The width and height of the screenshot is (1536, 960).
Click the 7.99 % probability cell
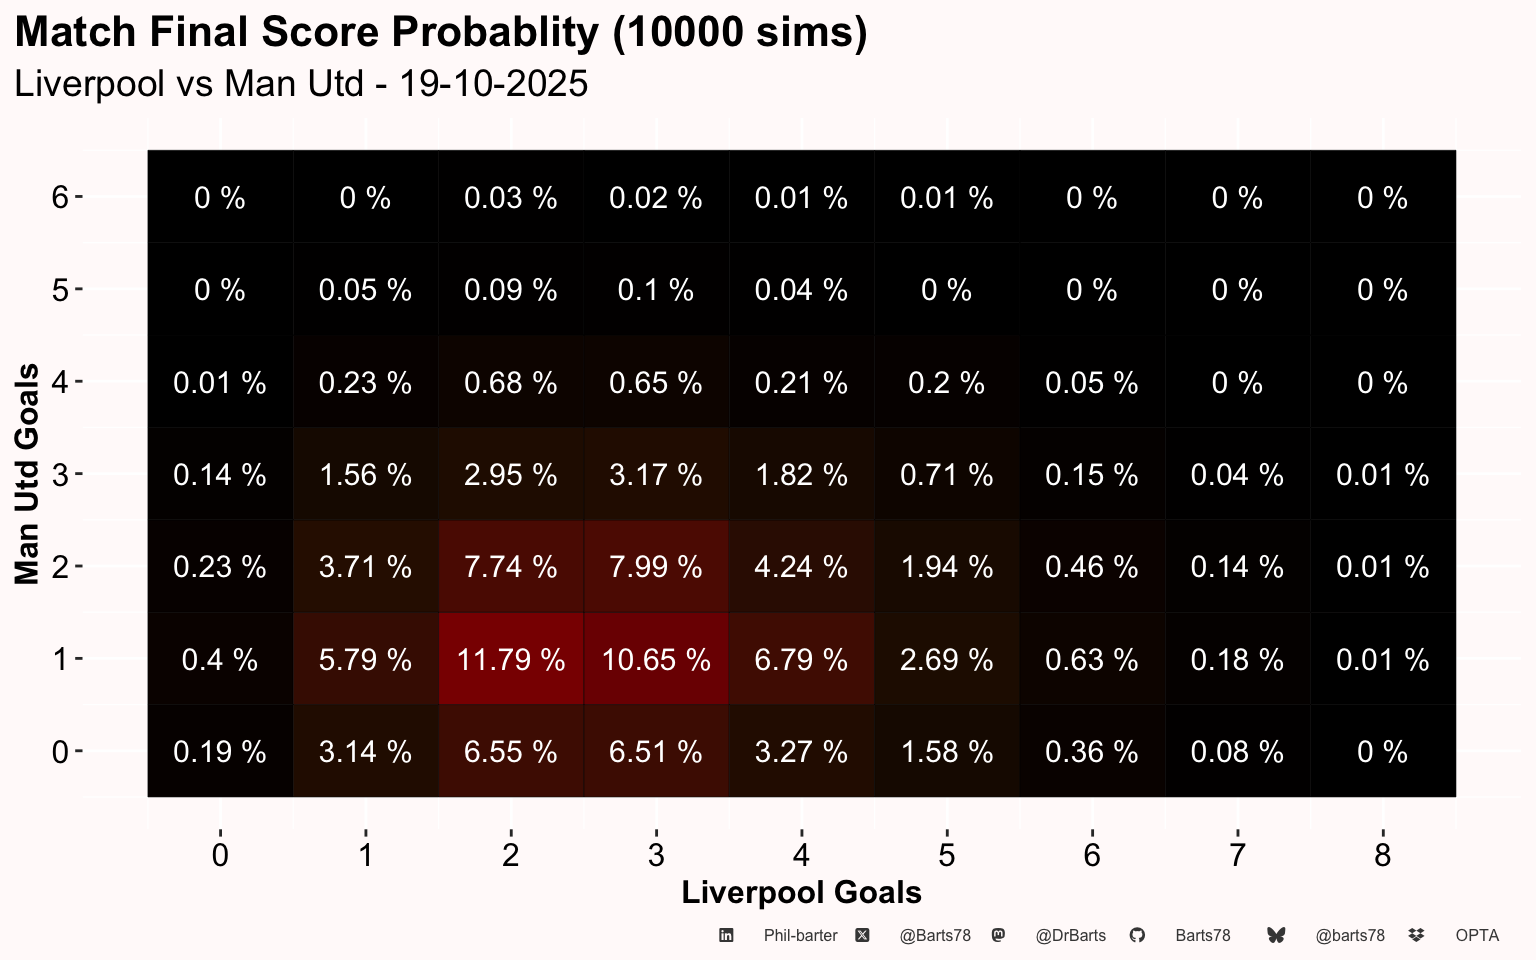pos(656,567)
